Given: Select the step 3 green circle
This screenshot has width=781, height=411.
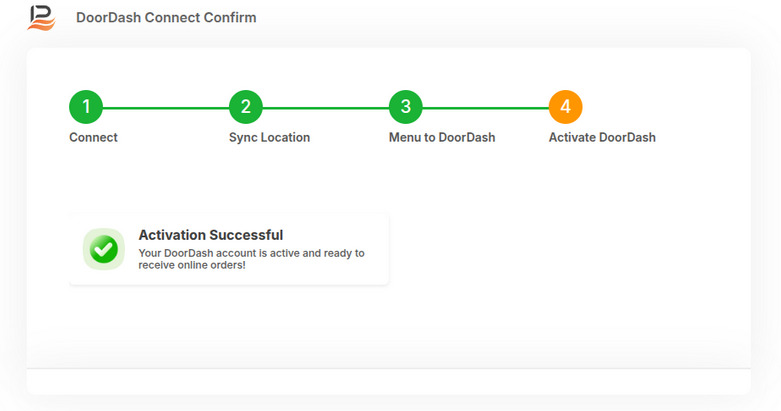Looking at the screenshot, I should [405, 107].
